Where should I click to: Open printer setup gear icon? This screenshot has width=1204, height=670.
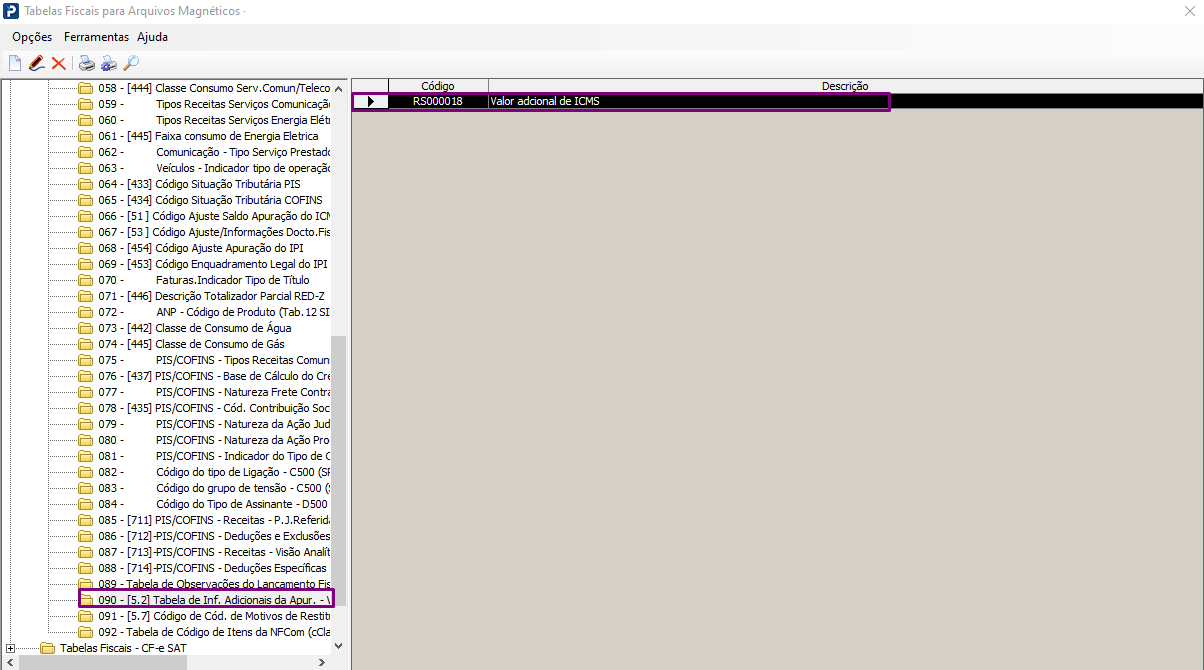click(x=109, y=64)
